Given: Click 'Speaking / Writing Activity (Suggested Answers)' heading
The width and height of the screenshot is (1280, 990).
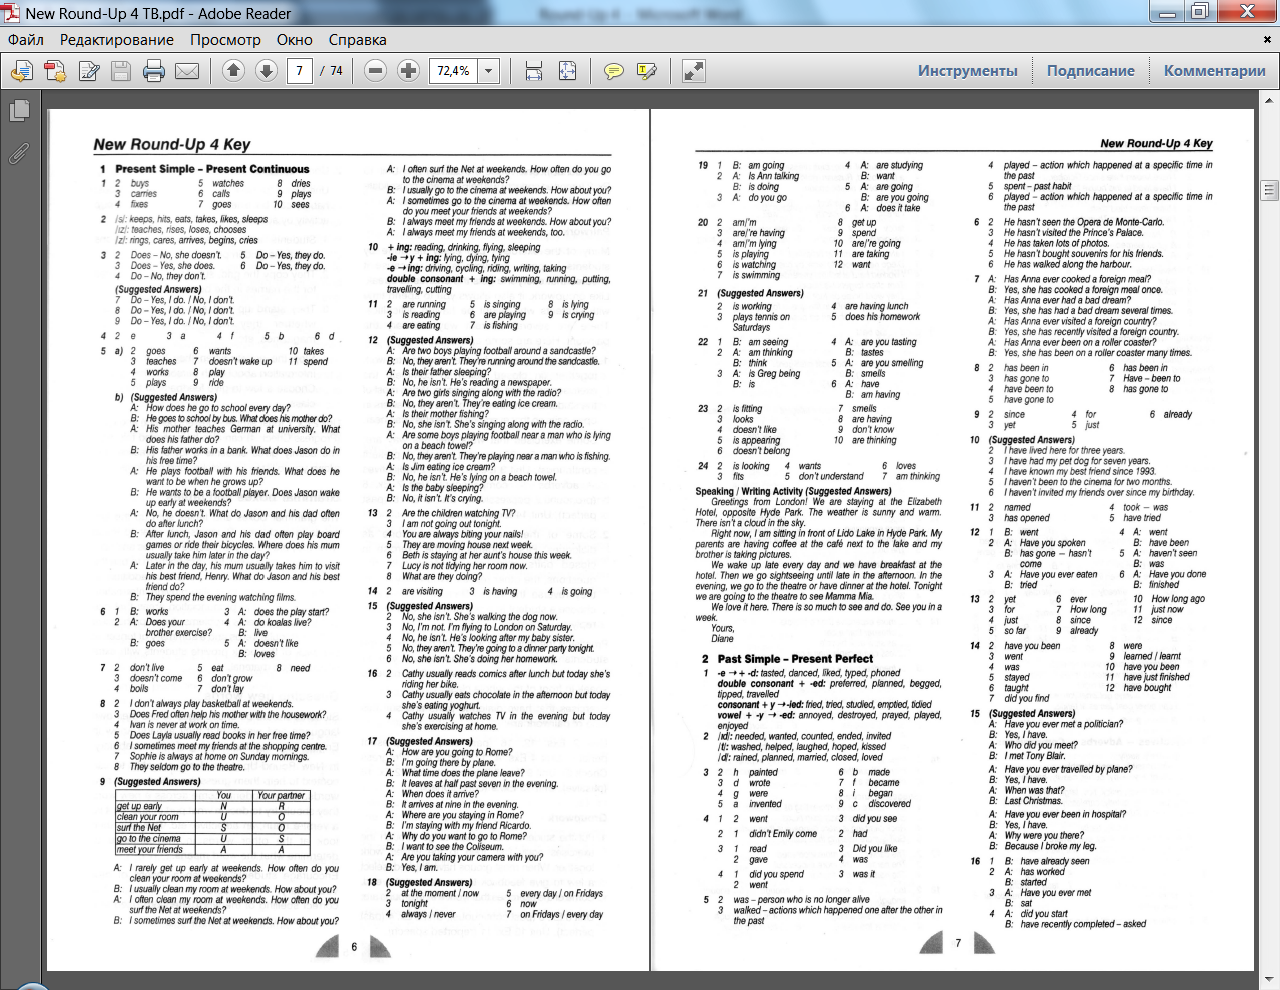Looking at the screenshot, I should tap(793, 491).
